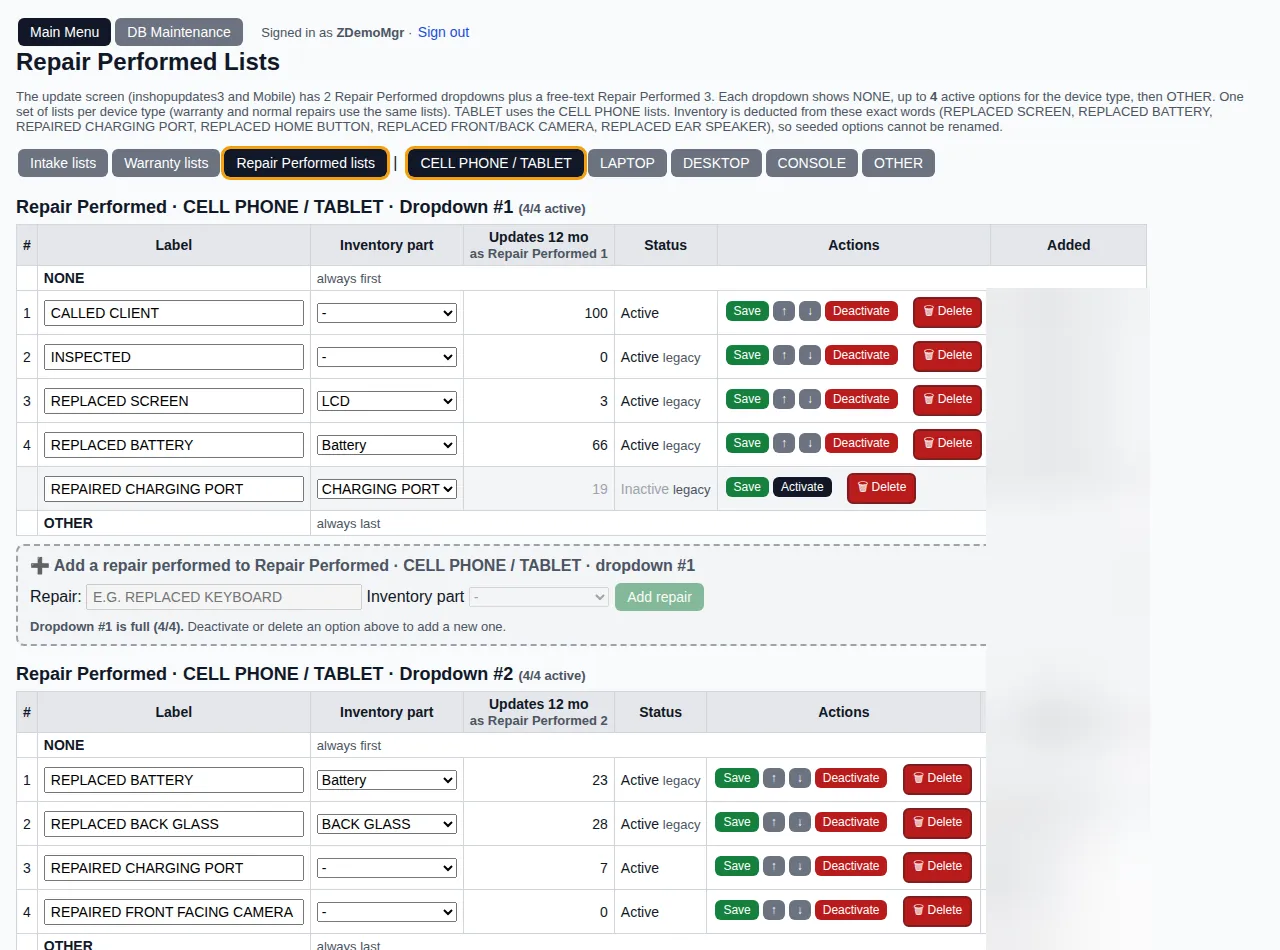Screen dimensions: 1280x950
Task: Select the DESKTOP device type tab
Action: pos(716,163)
